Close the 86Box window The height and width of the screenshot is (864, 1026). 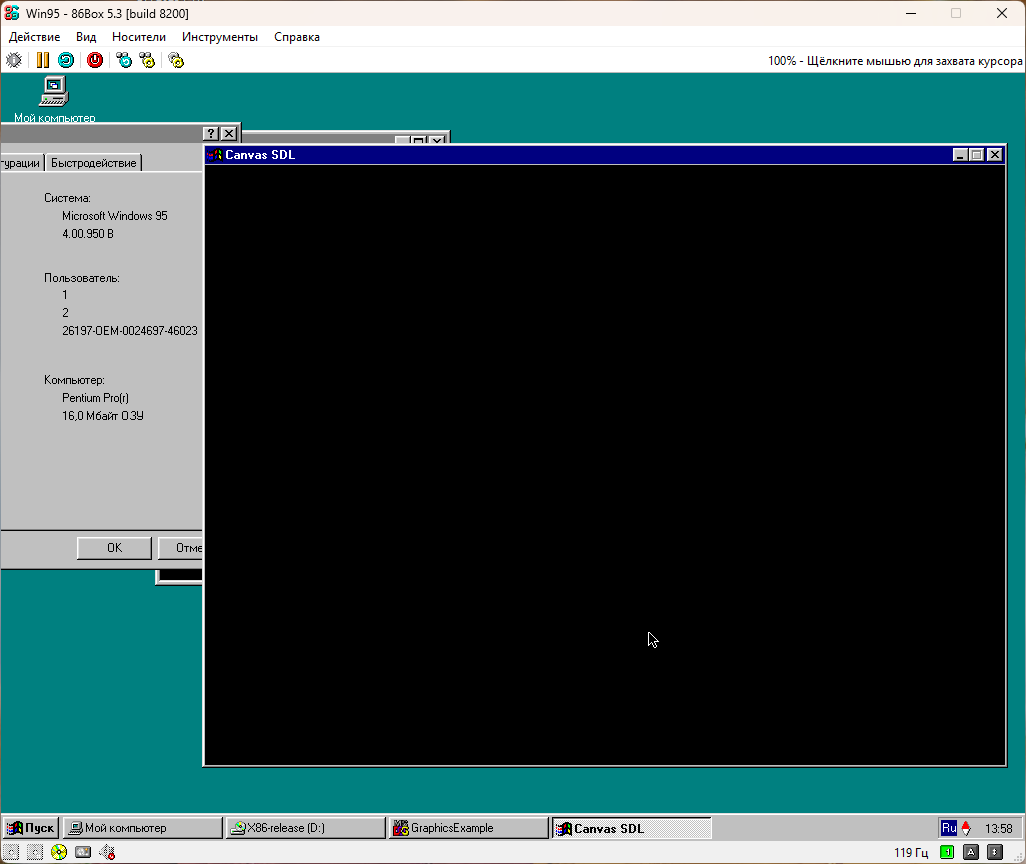[1002, 13]
